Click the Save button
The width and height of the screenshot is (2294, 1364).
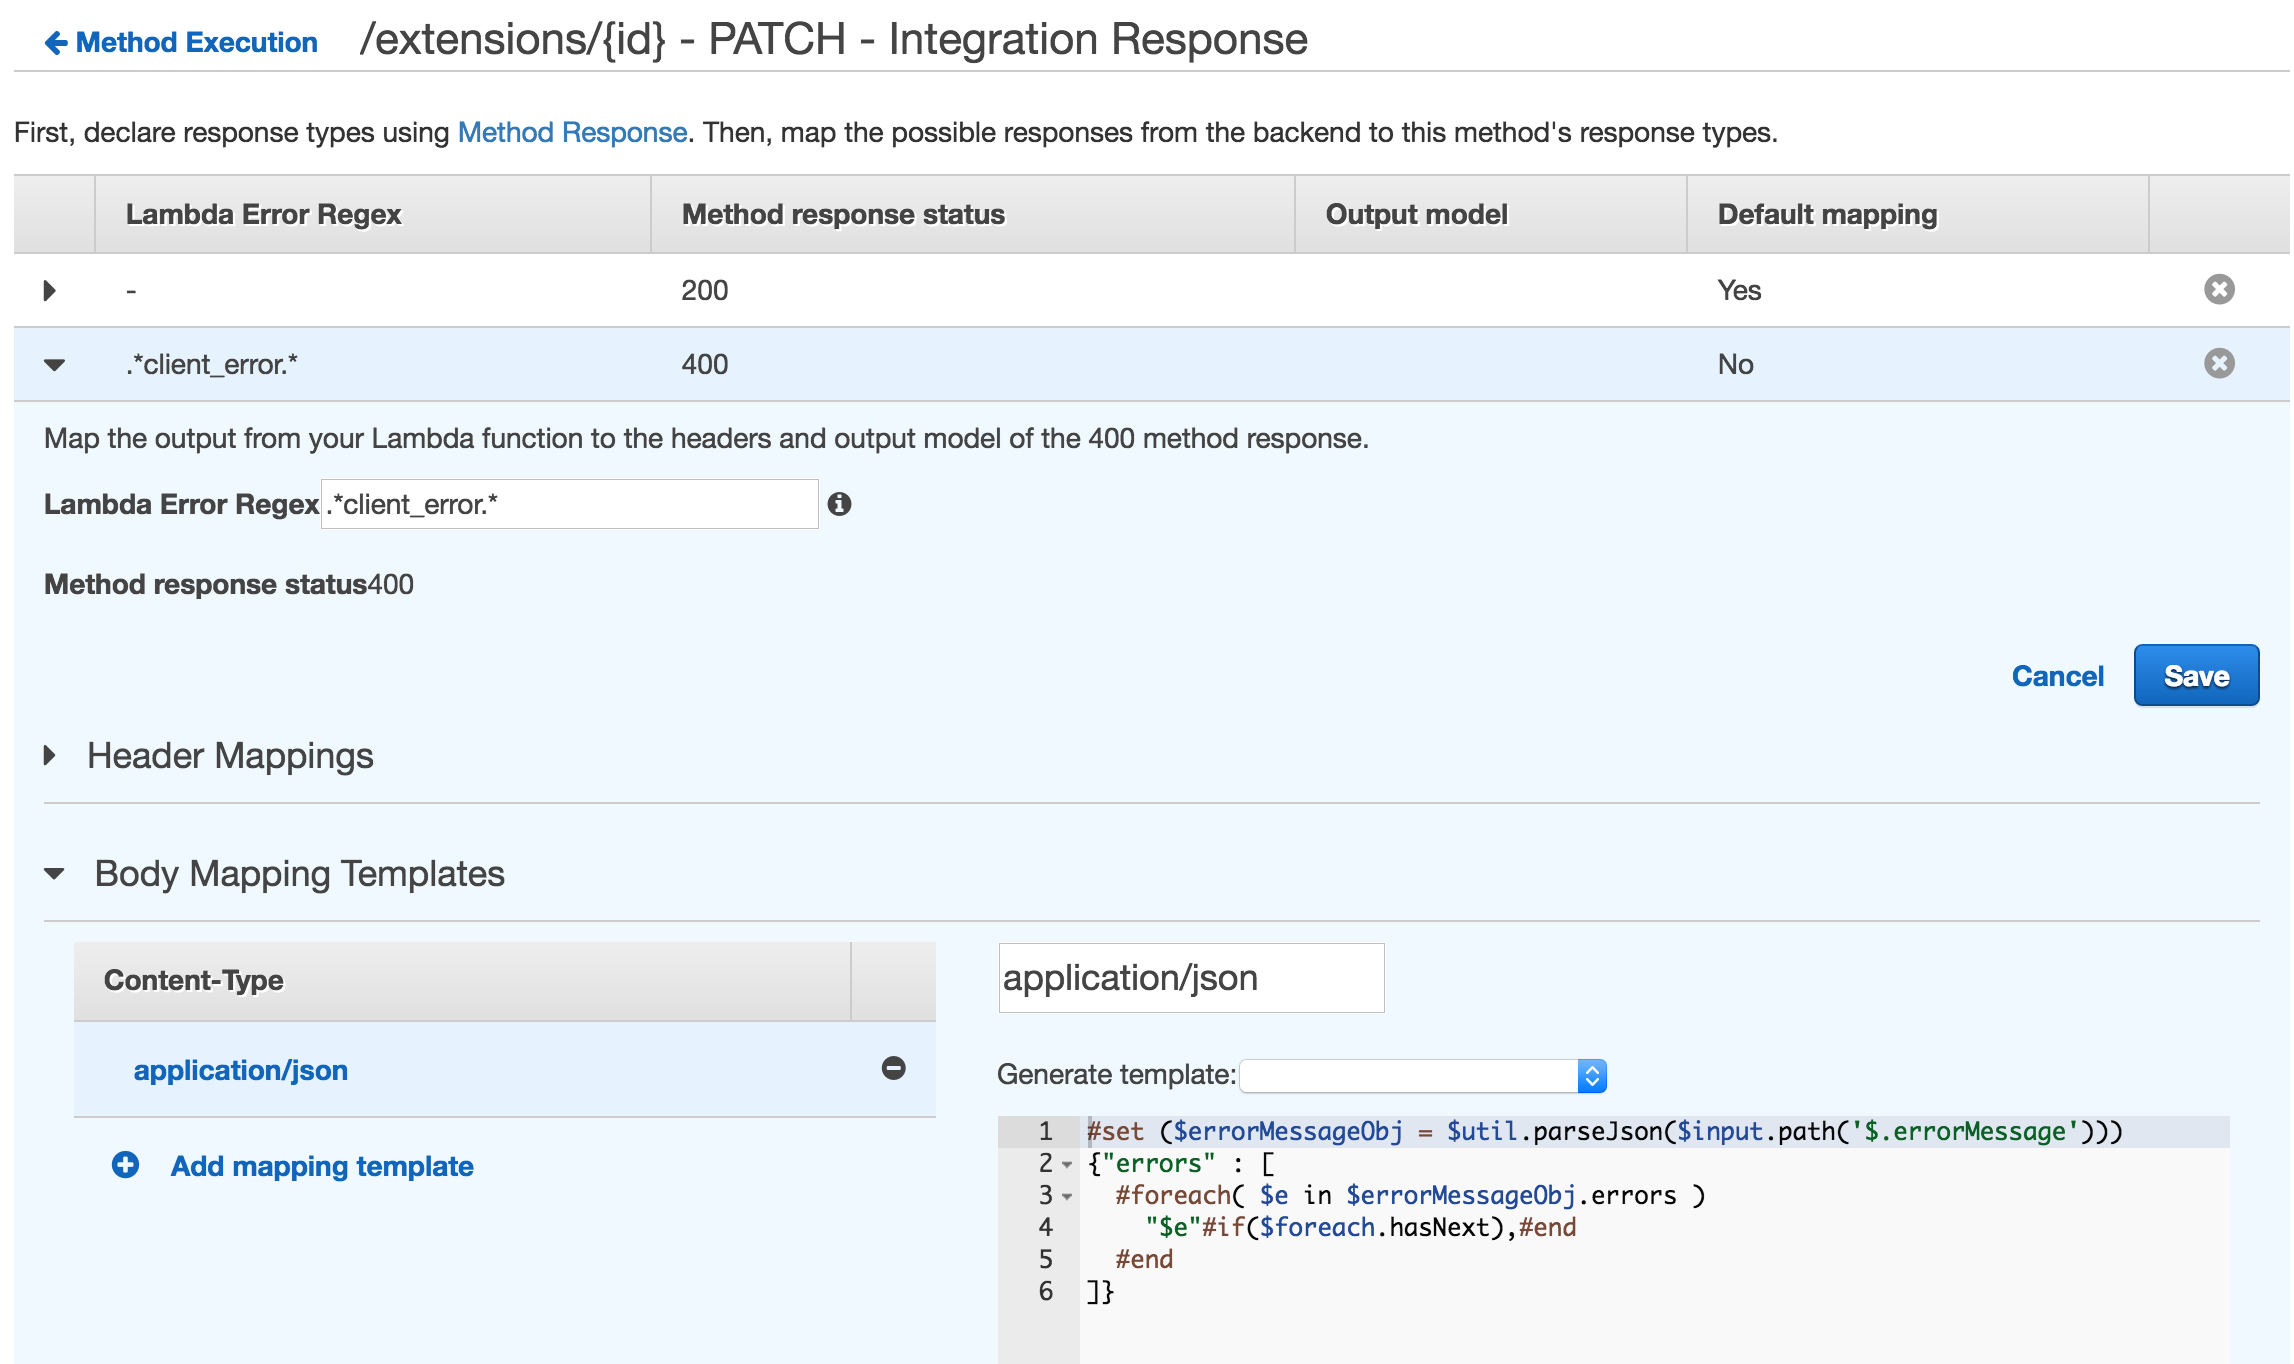(2196, 675)
